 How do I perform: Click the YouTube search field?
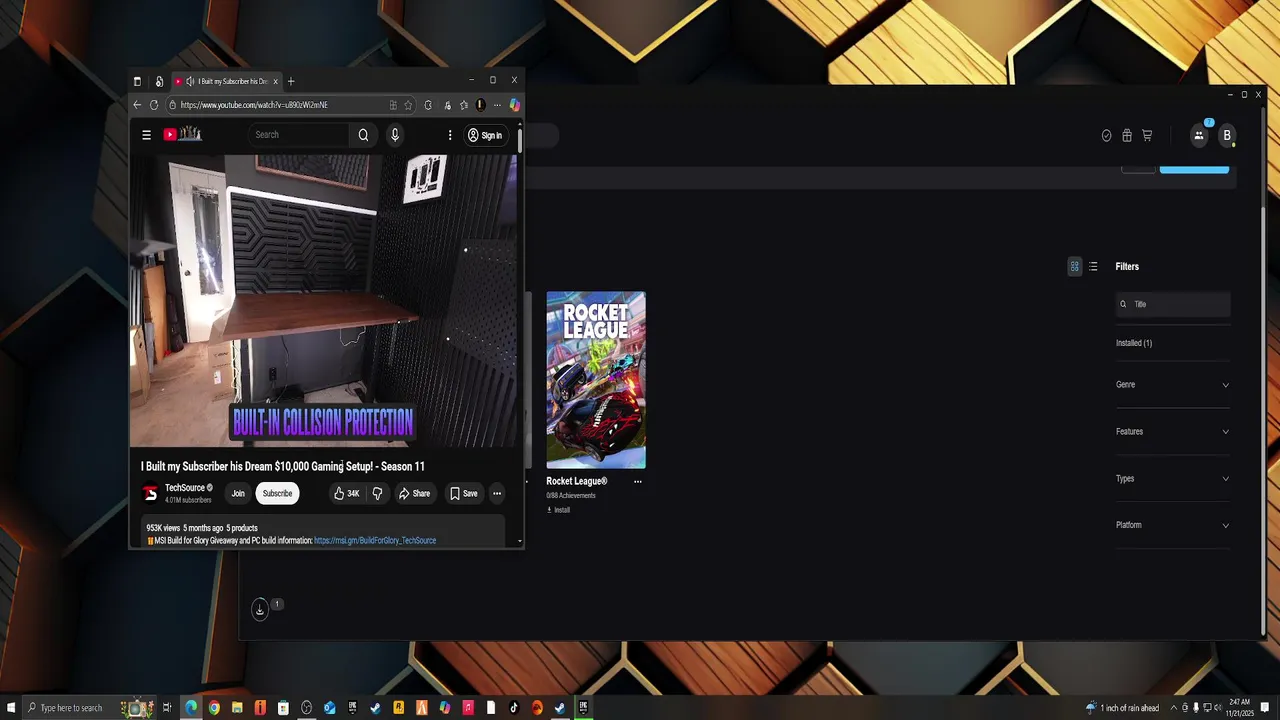(x=298, y=135)
